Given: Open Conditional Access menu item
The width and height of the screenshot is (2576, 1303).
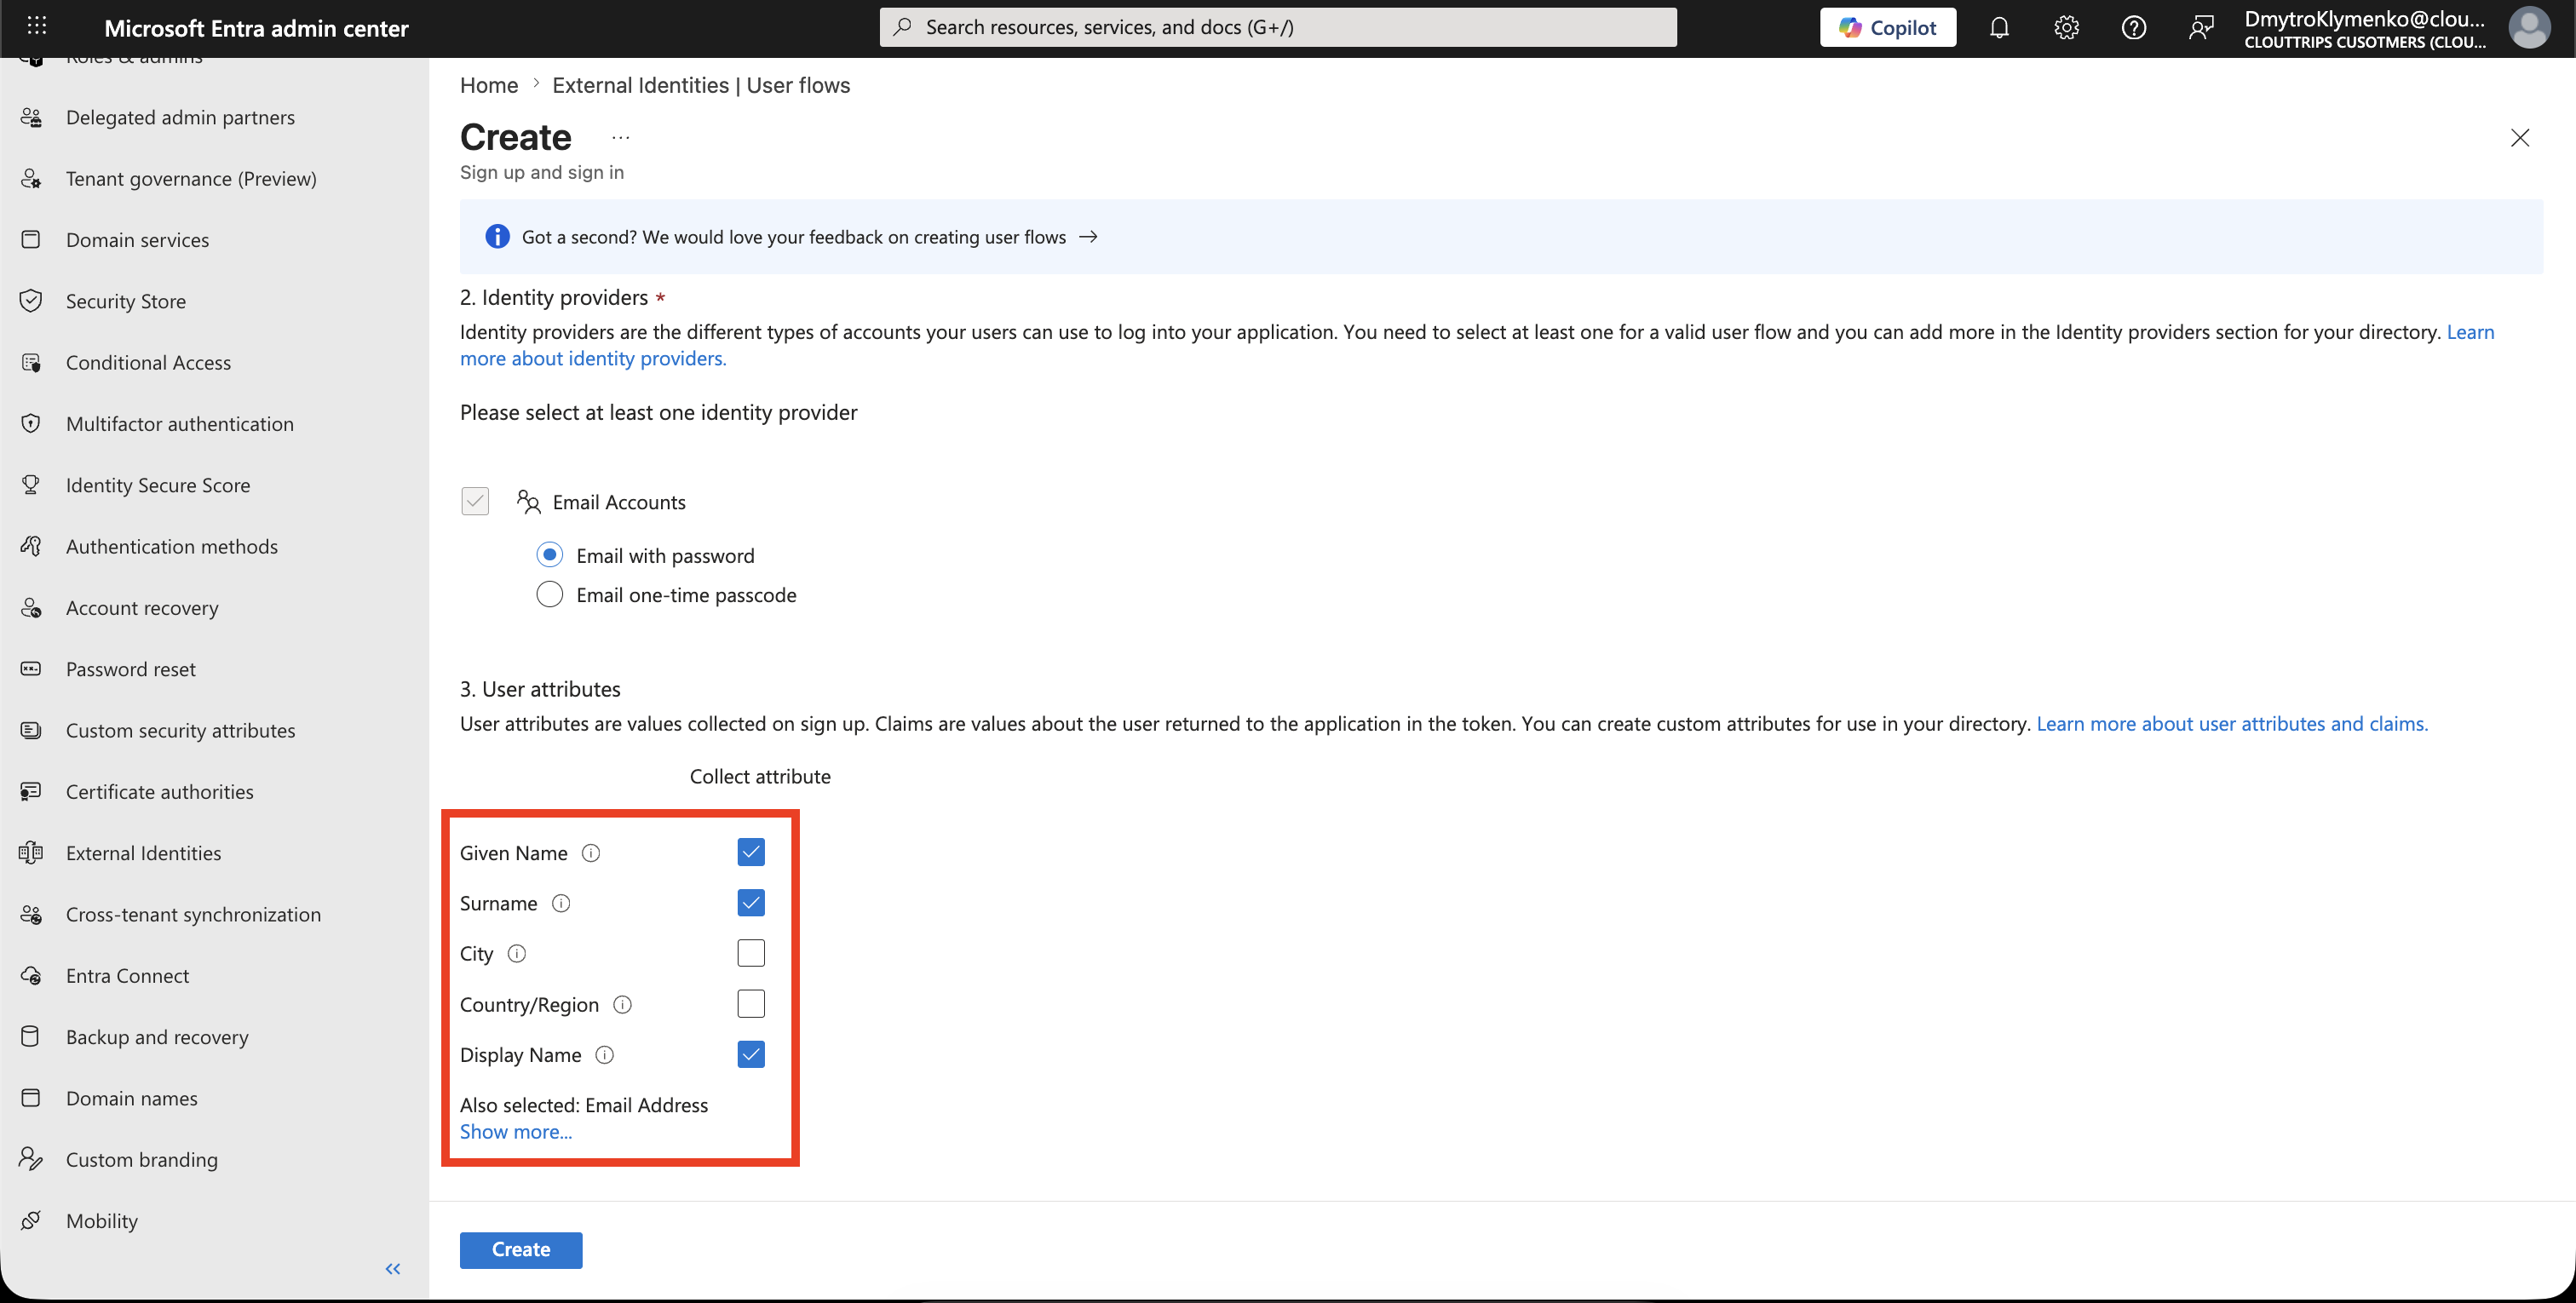Looking at the screenshot, I should tap(148, 363).
